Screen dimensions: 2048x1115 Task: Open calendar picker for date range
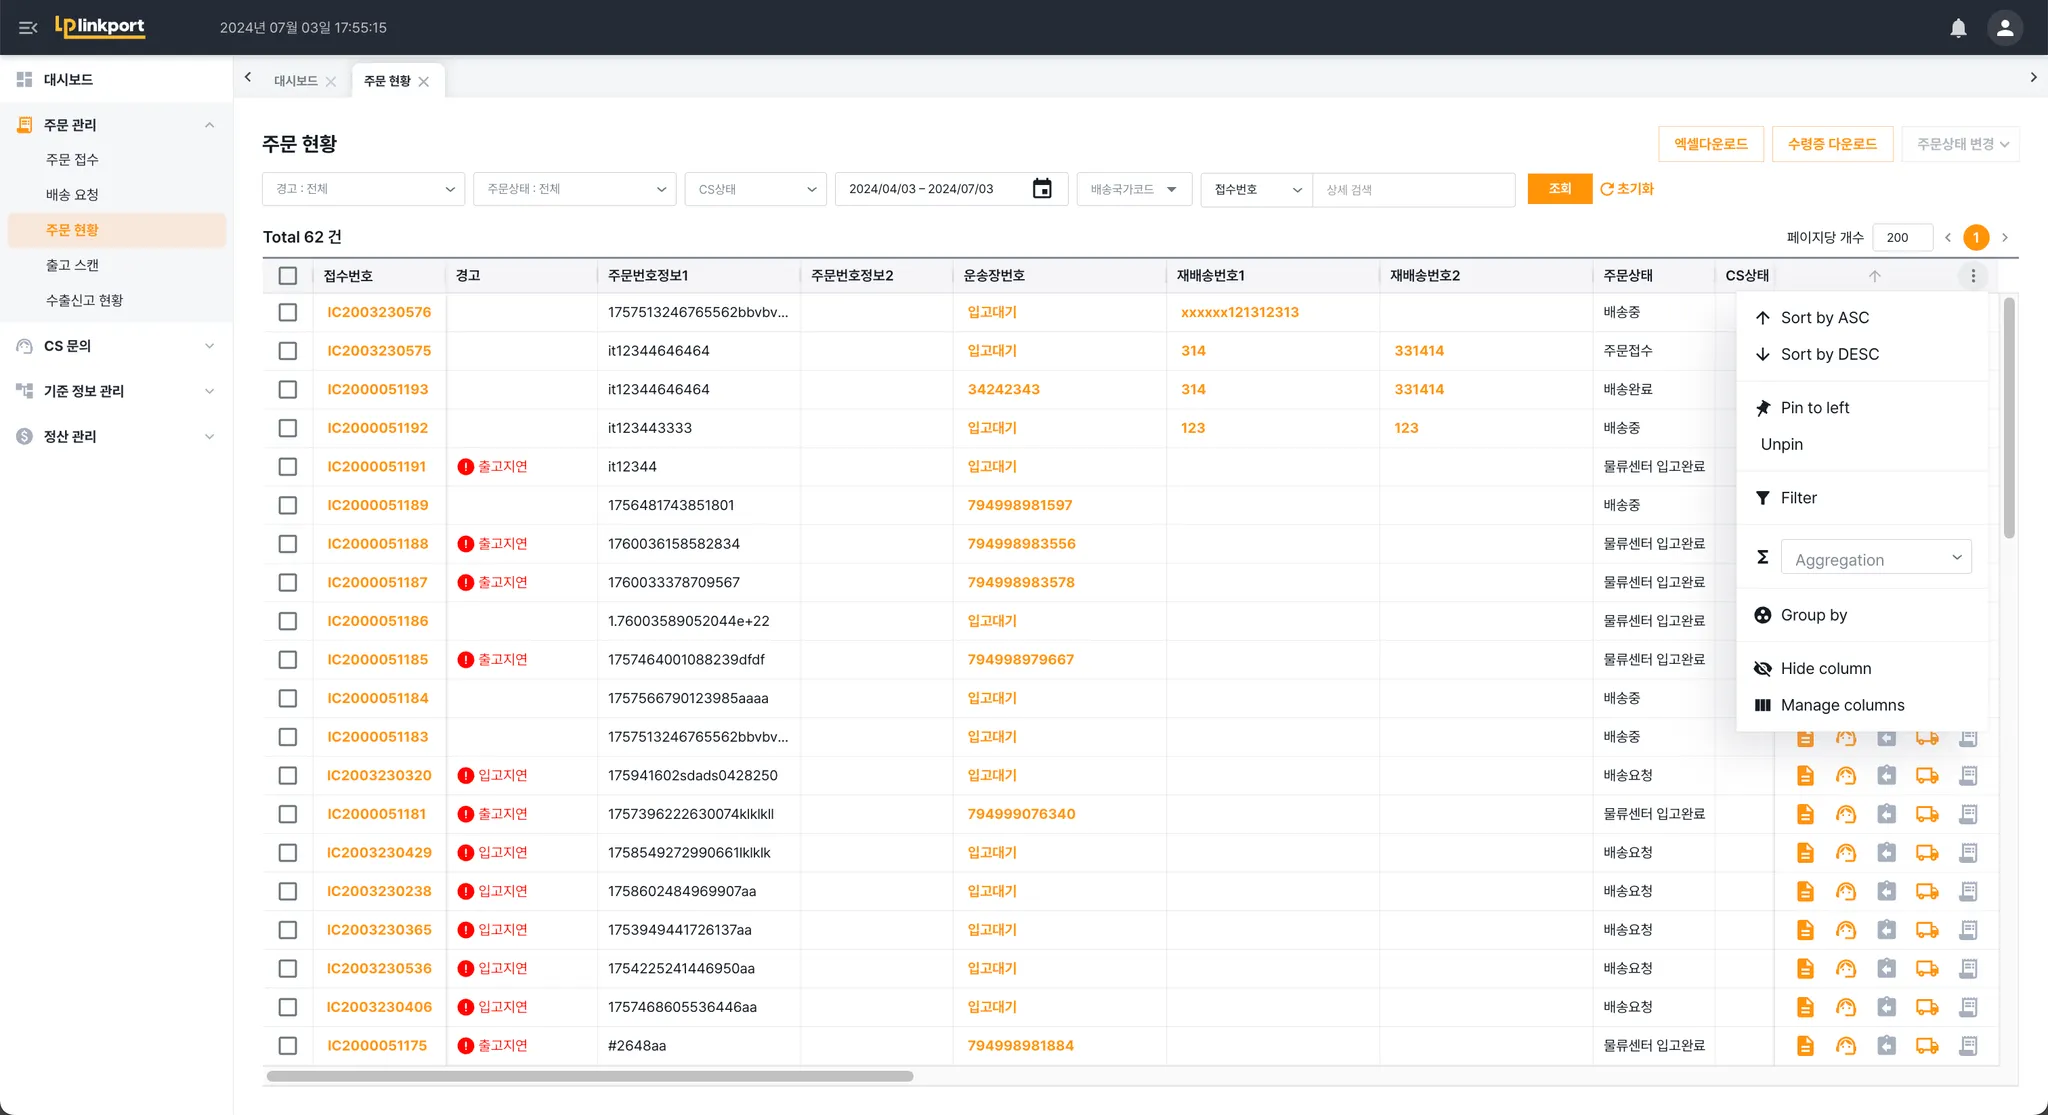pos(1042,189)
